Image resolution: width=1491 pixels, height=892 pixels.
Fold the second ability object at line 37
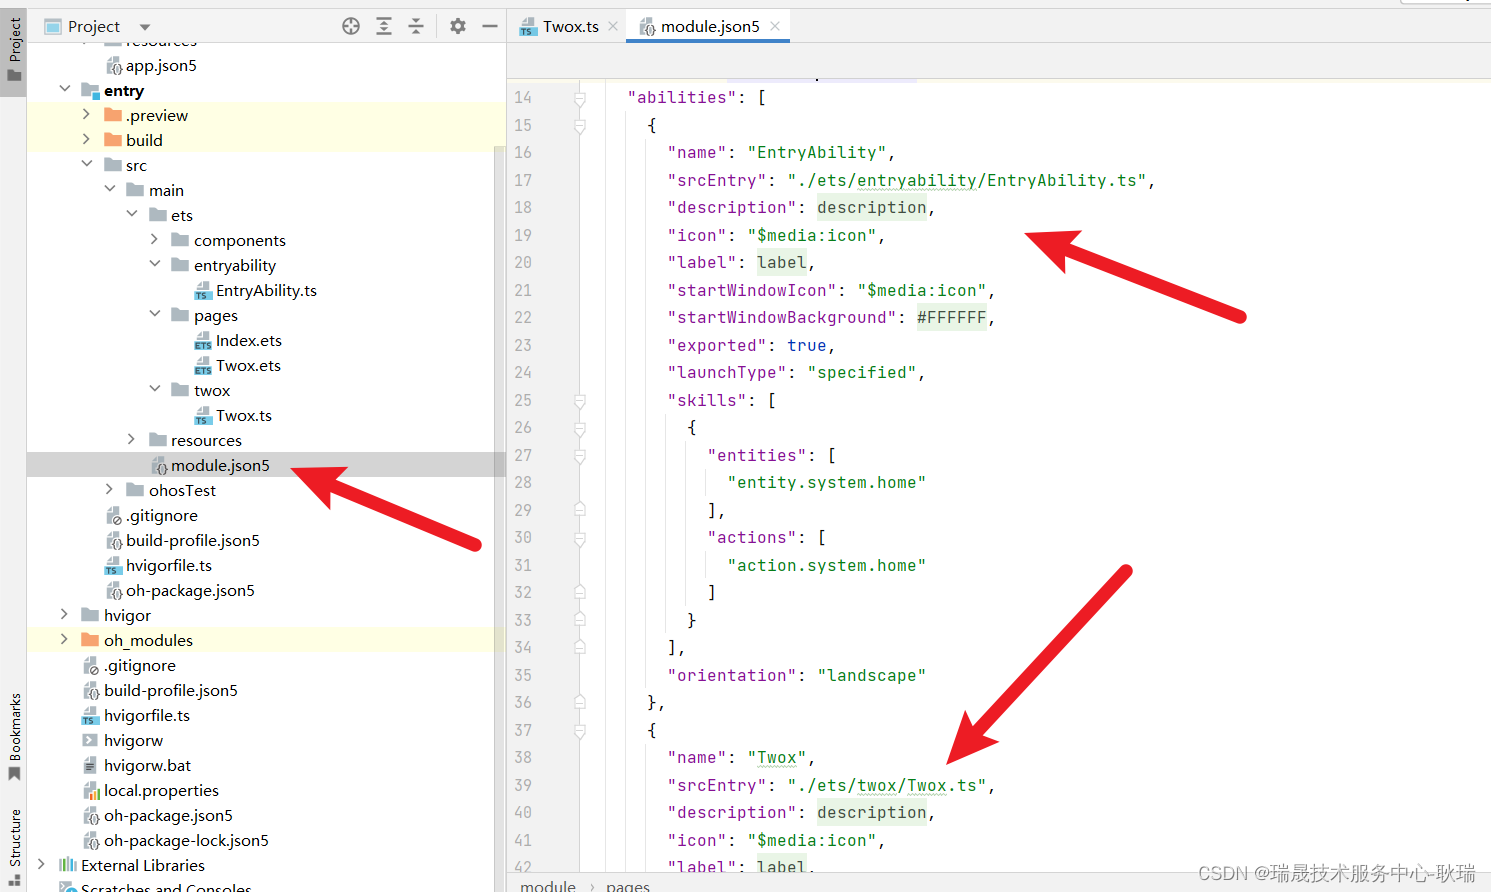pyautogui.click(x=580, y=731)
